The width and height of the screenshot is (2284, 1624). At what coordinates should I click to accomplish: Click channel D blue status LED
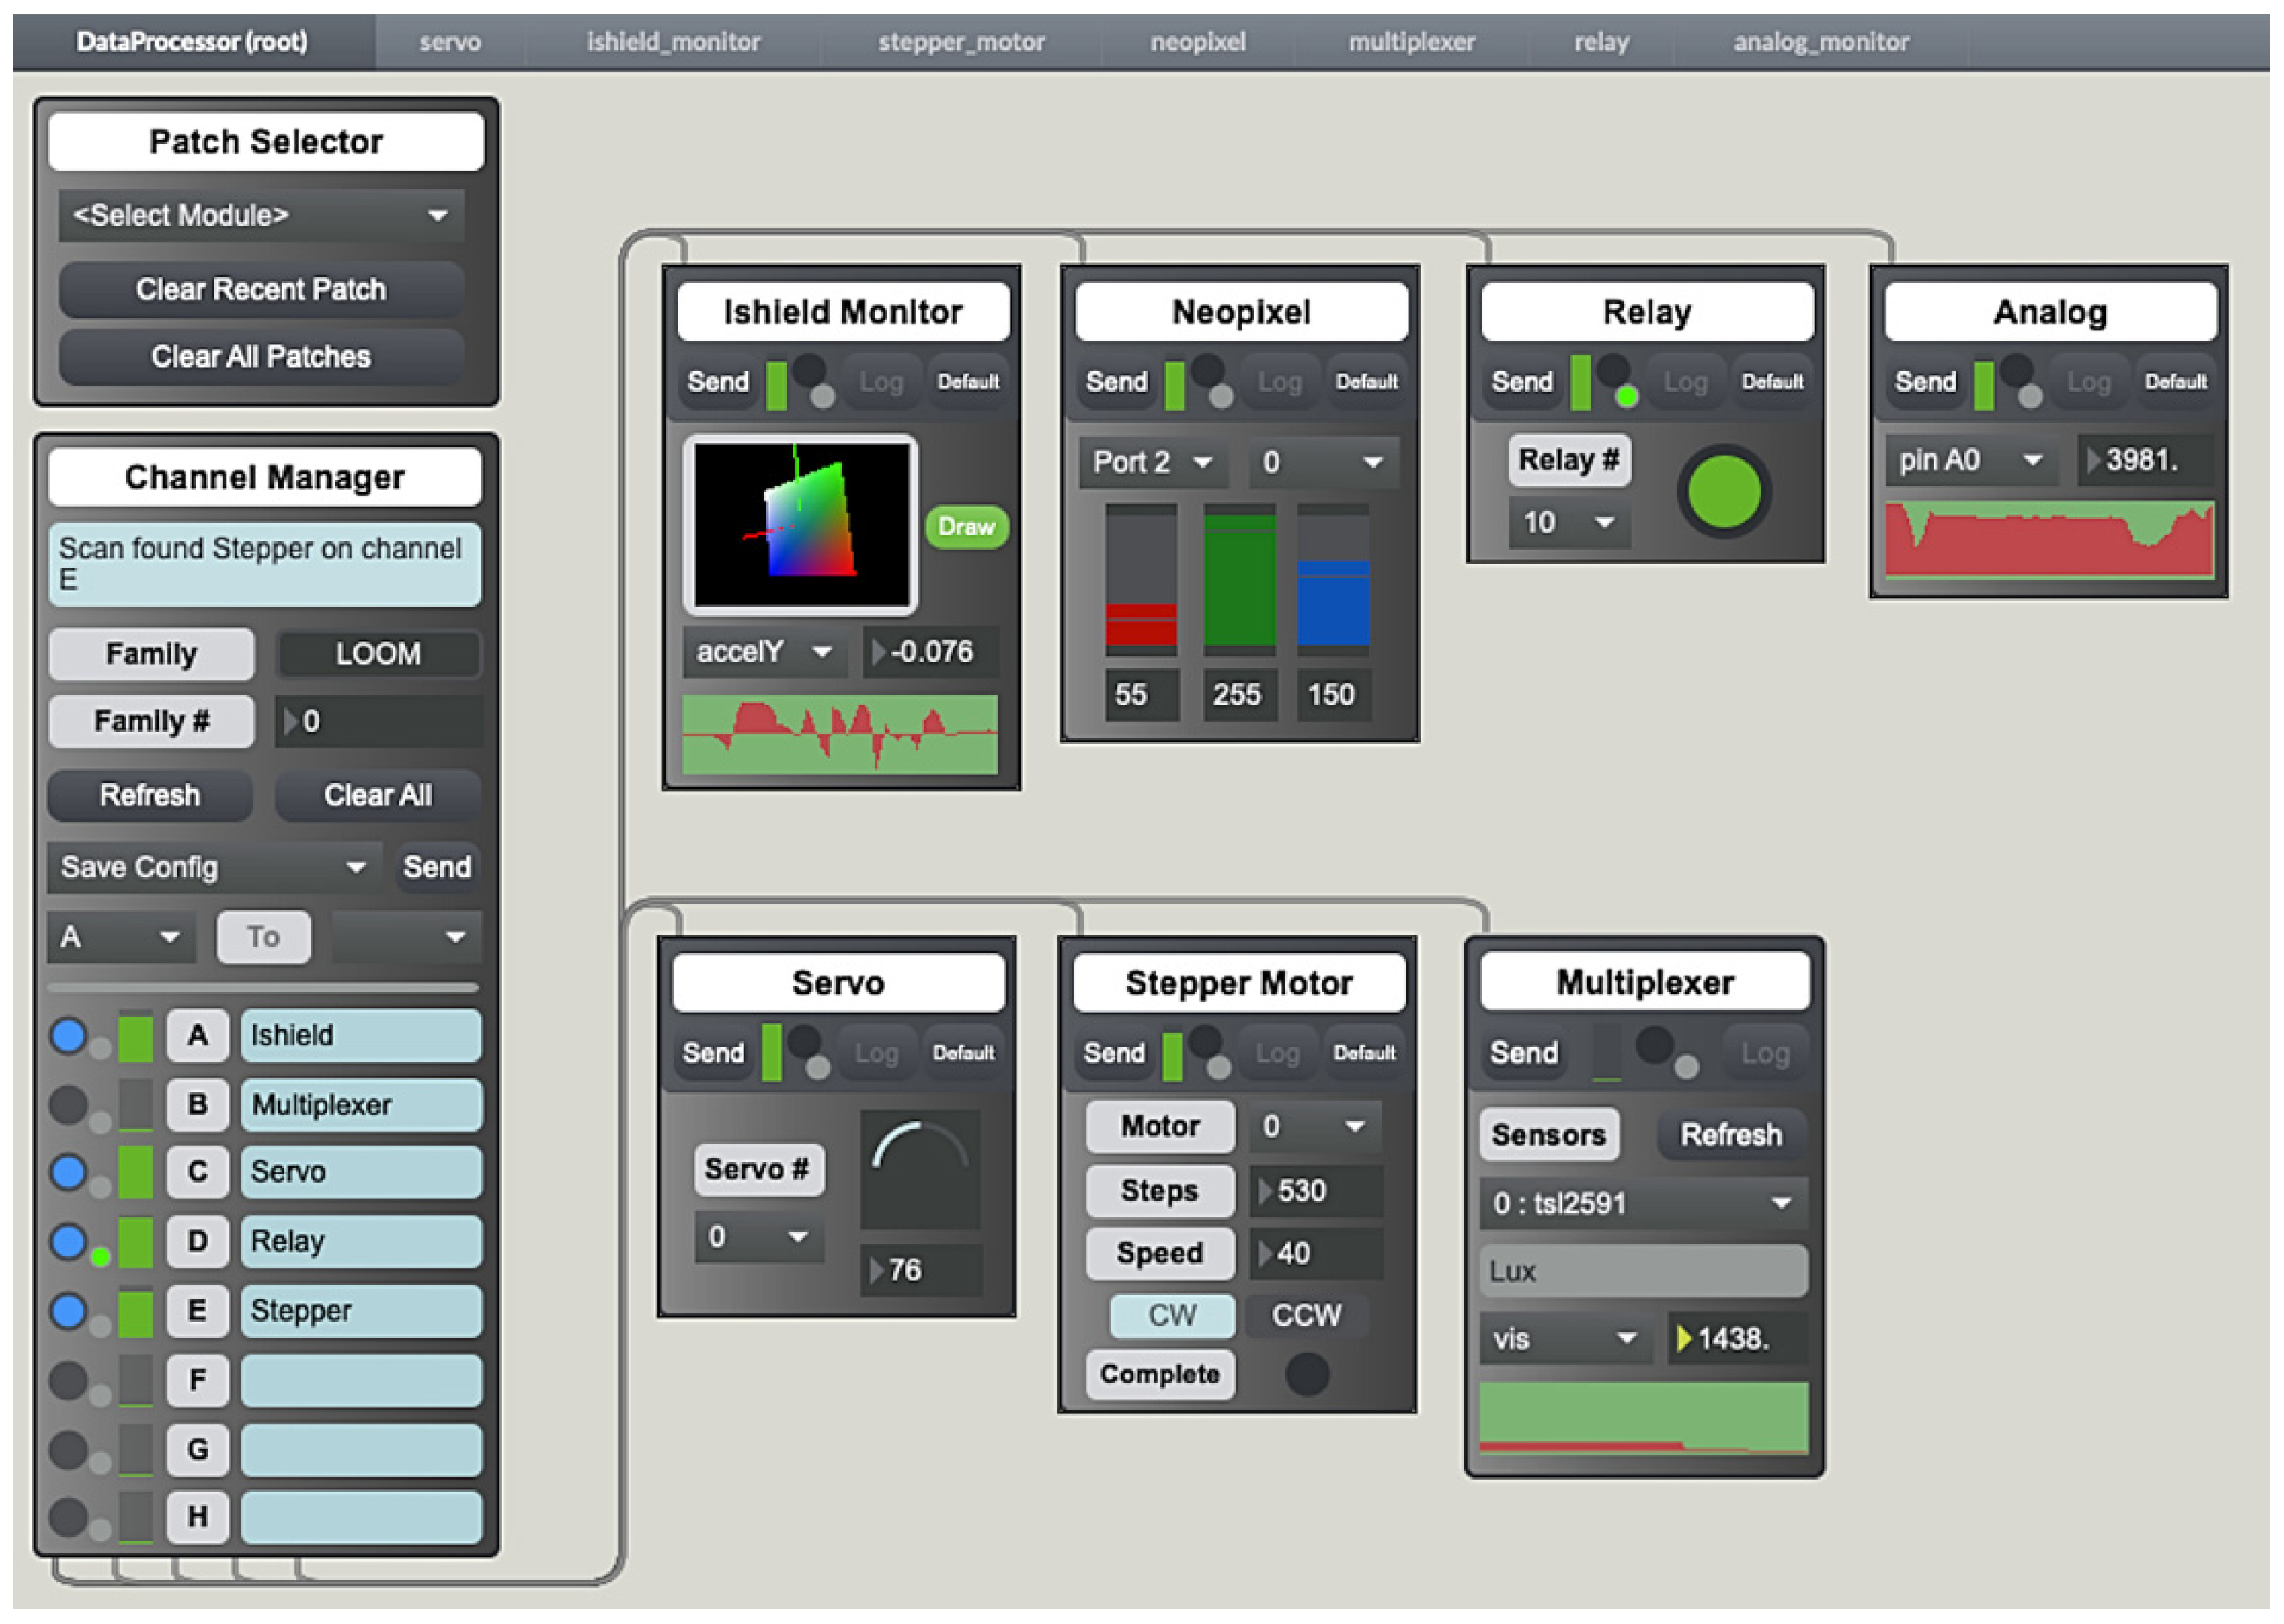68,1241
